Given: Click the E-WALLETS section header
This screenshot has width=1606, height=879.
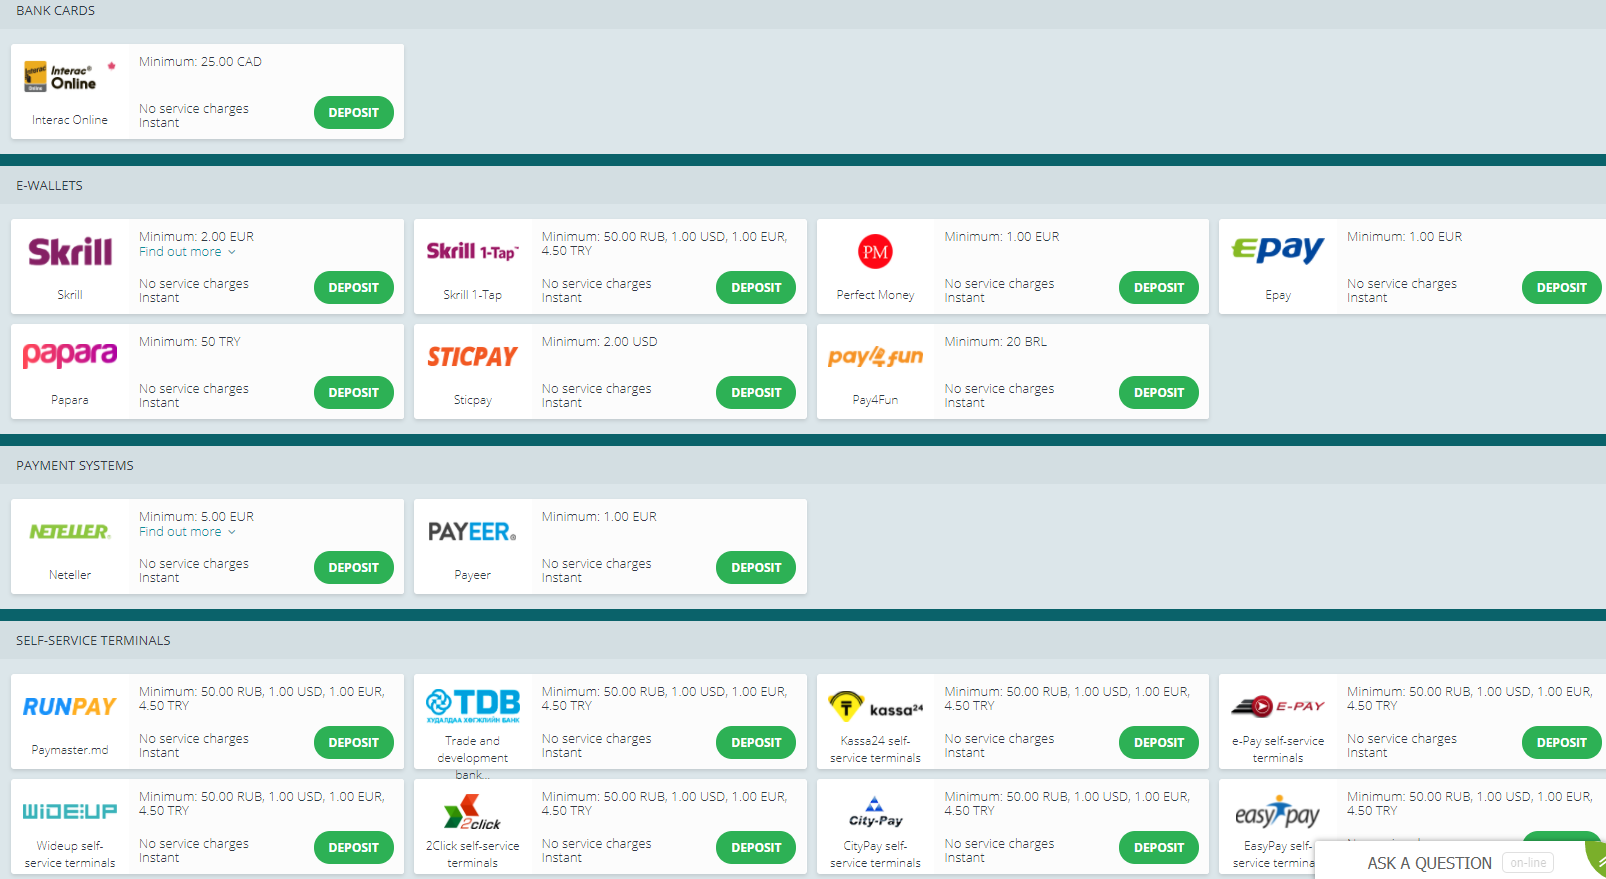Looking at the screenshot, I should [x=49, y=186].
